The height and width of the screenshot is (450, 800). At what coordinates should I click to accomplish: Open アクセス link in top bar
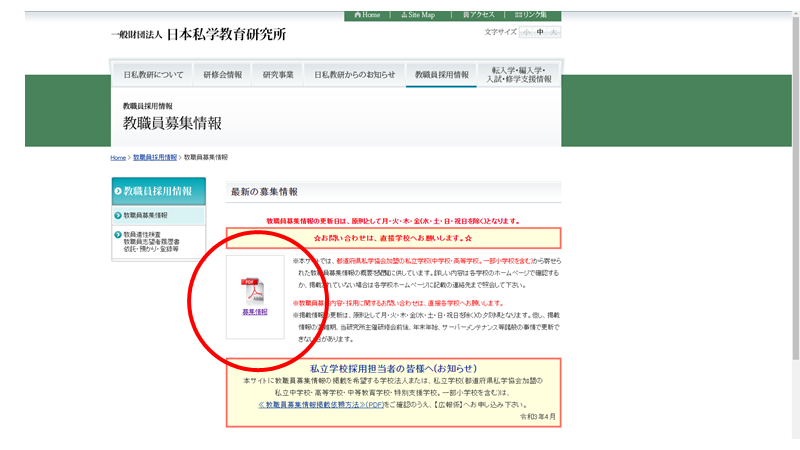tap(479, 15)
